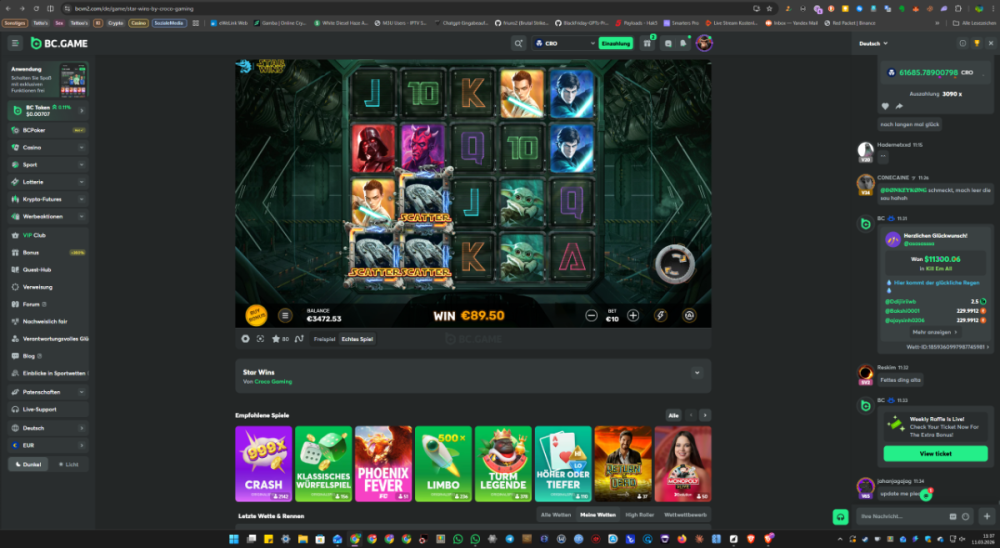Select the Alle Wetten tab

tap(555, 515)
